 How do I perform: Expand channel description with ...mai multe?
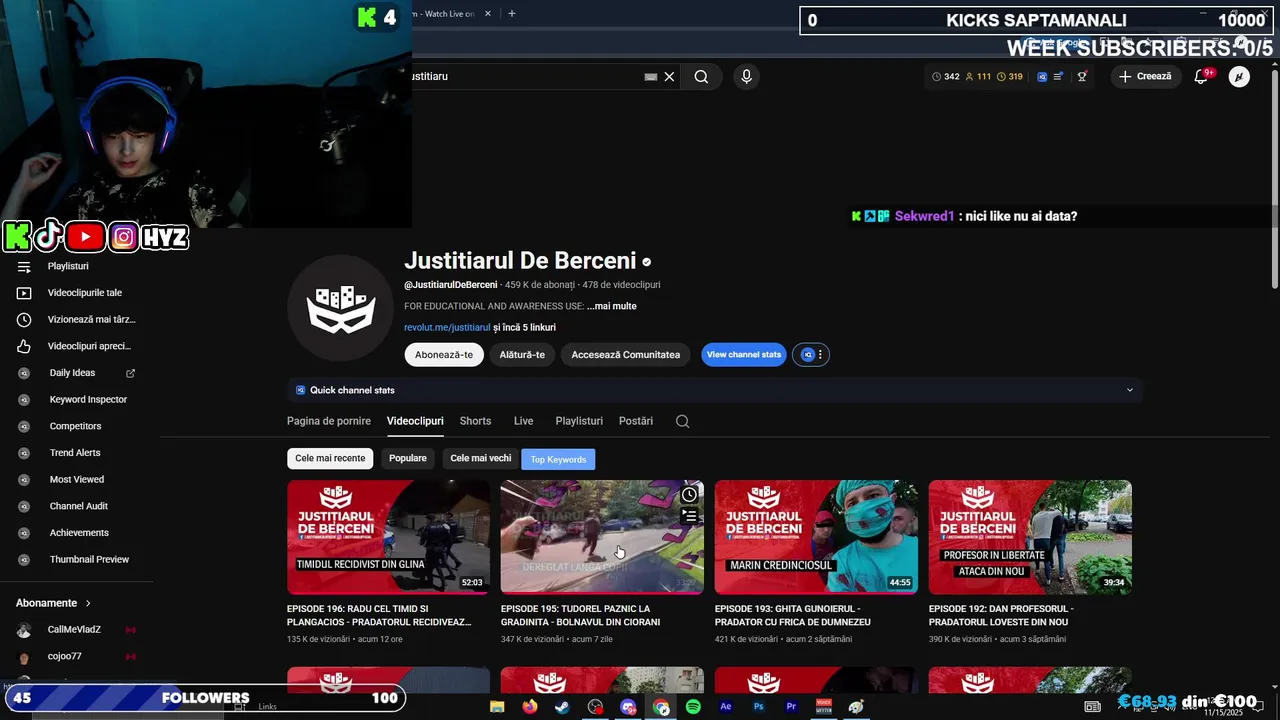611,306
